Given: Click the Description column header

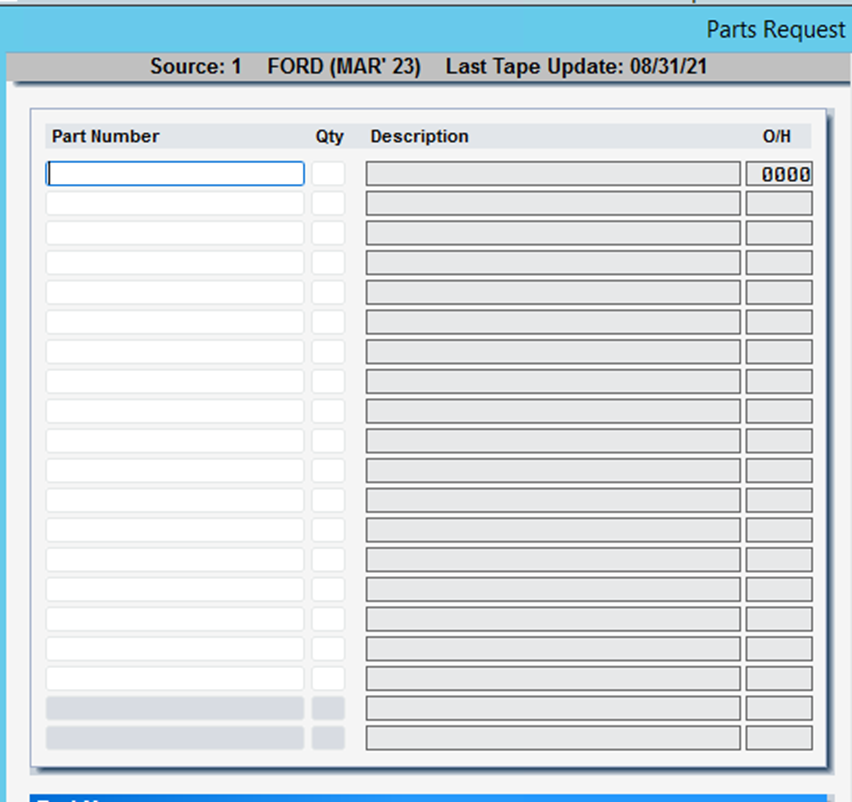Looking at the screenshot, I should 419,136.
